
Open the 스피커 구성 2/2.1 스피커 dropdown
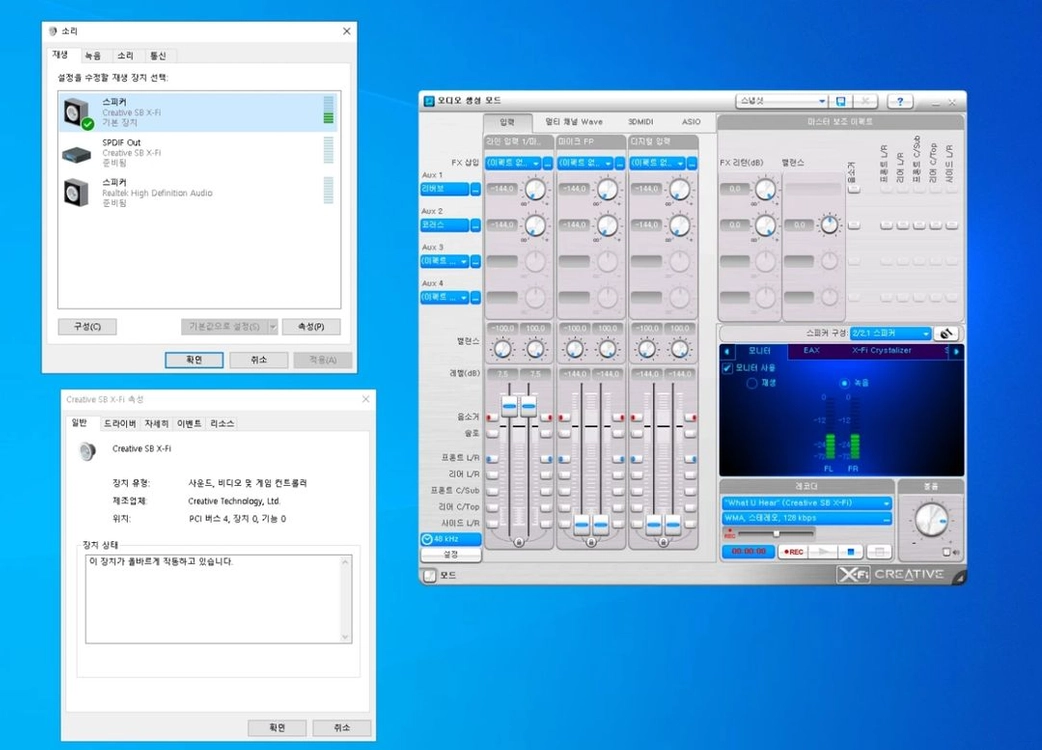click(x=890, y=333)
